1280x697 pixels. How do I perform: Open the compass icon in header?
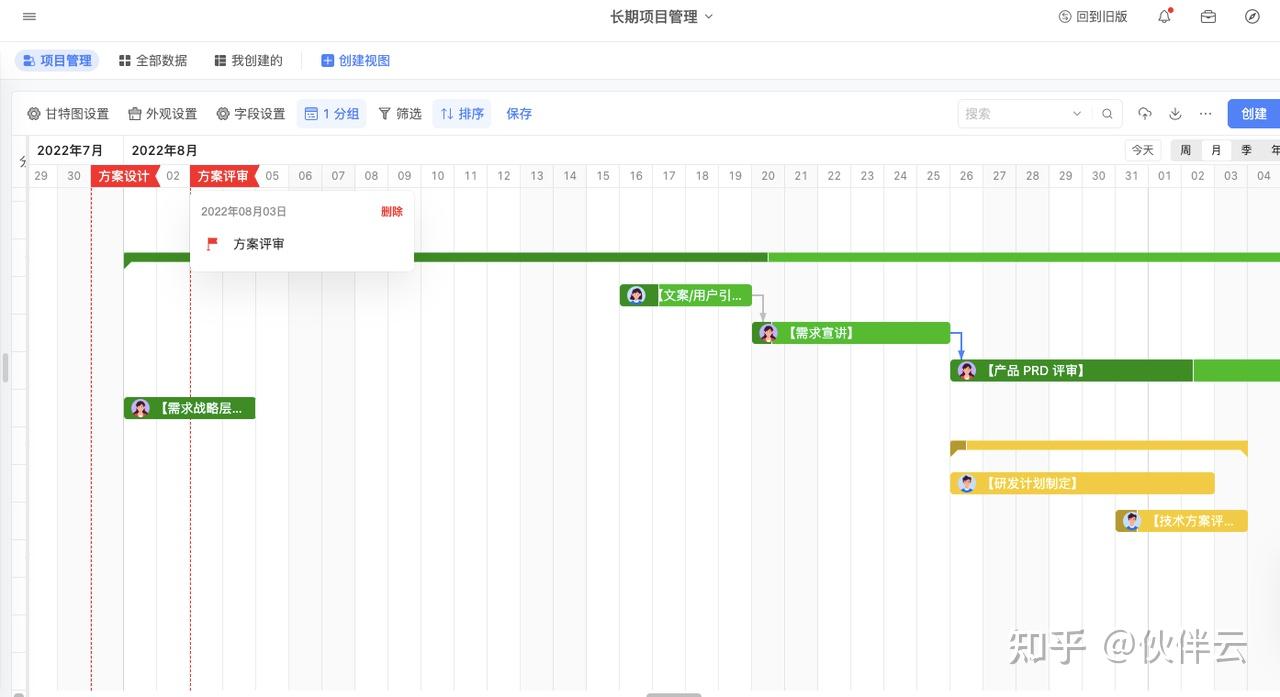pos(1252,17)
